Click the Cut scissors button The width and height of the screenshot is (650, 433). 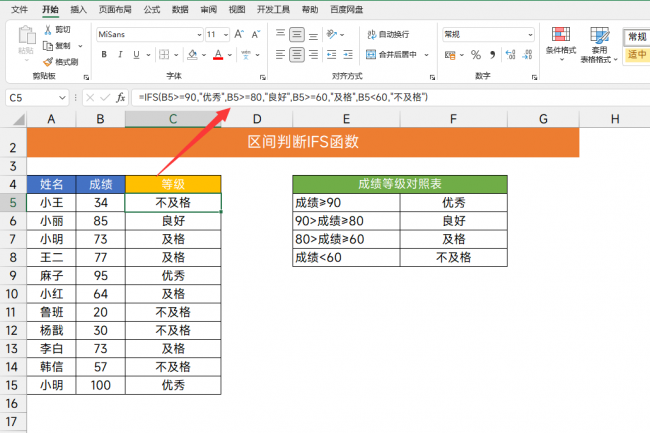[57, 29]
